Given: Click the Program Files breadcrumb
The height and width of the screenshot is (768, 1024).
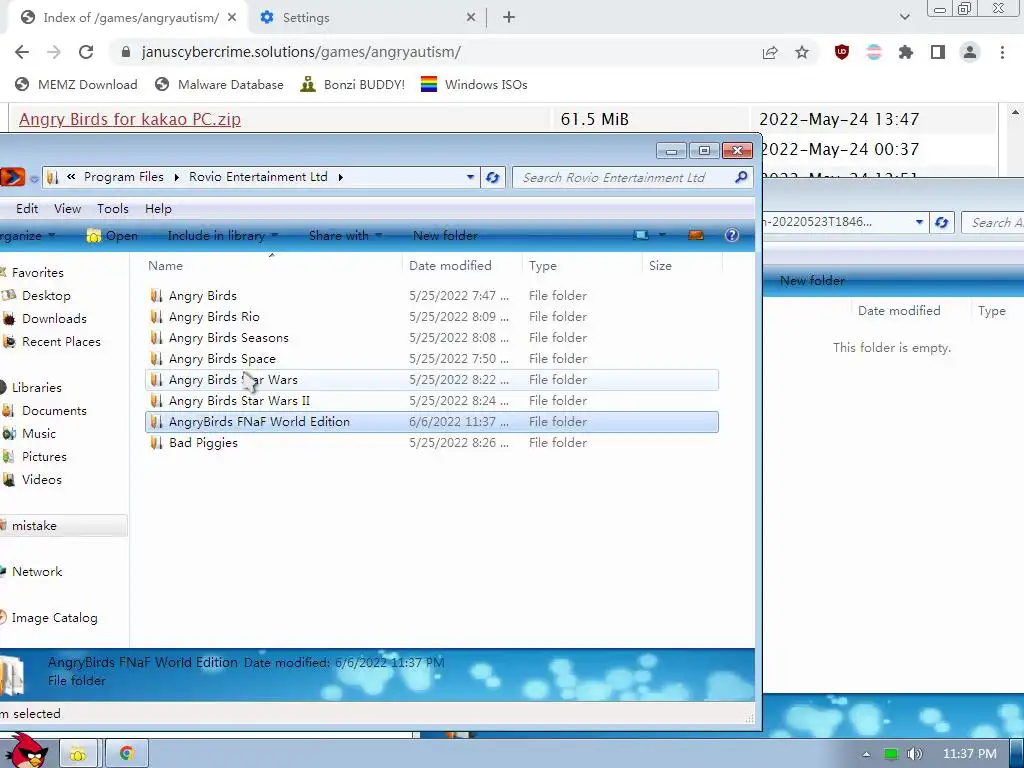Looking at the screenshot, I should tap(123, 177).
